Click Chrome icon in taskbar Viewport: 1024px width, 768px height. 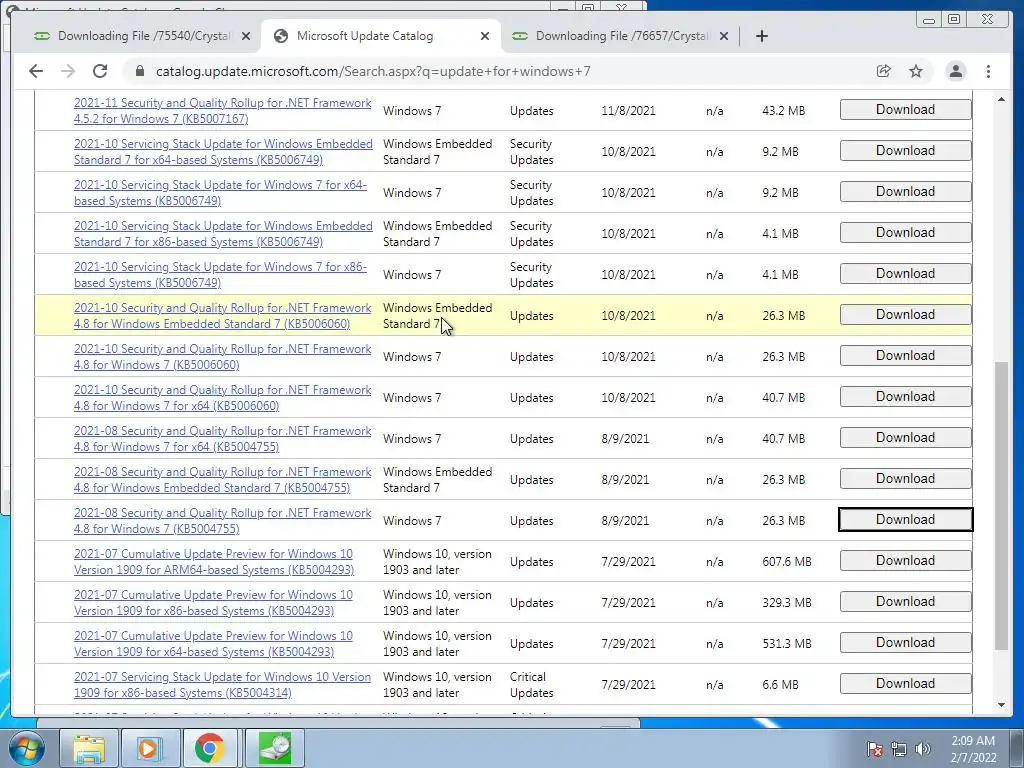pyautogui.click(x=210, y=748)
